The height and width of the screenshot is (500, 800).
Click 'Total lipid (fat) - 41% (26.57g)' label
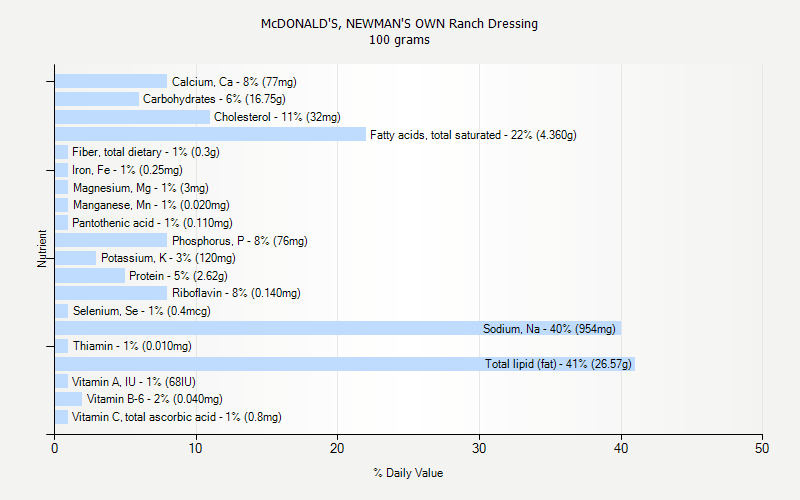558,364
